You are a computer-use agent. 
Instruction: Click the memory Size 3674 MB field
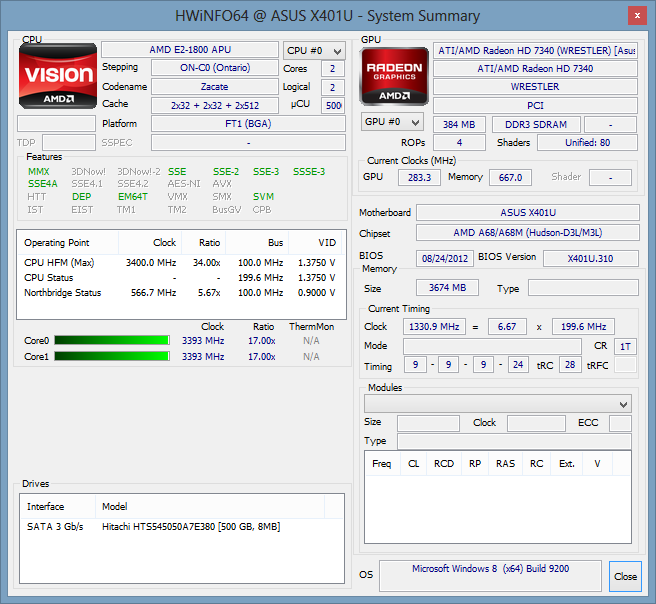click(447, 288)
